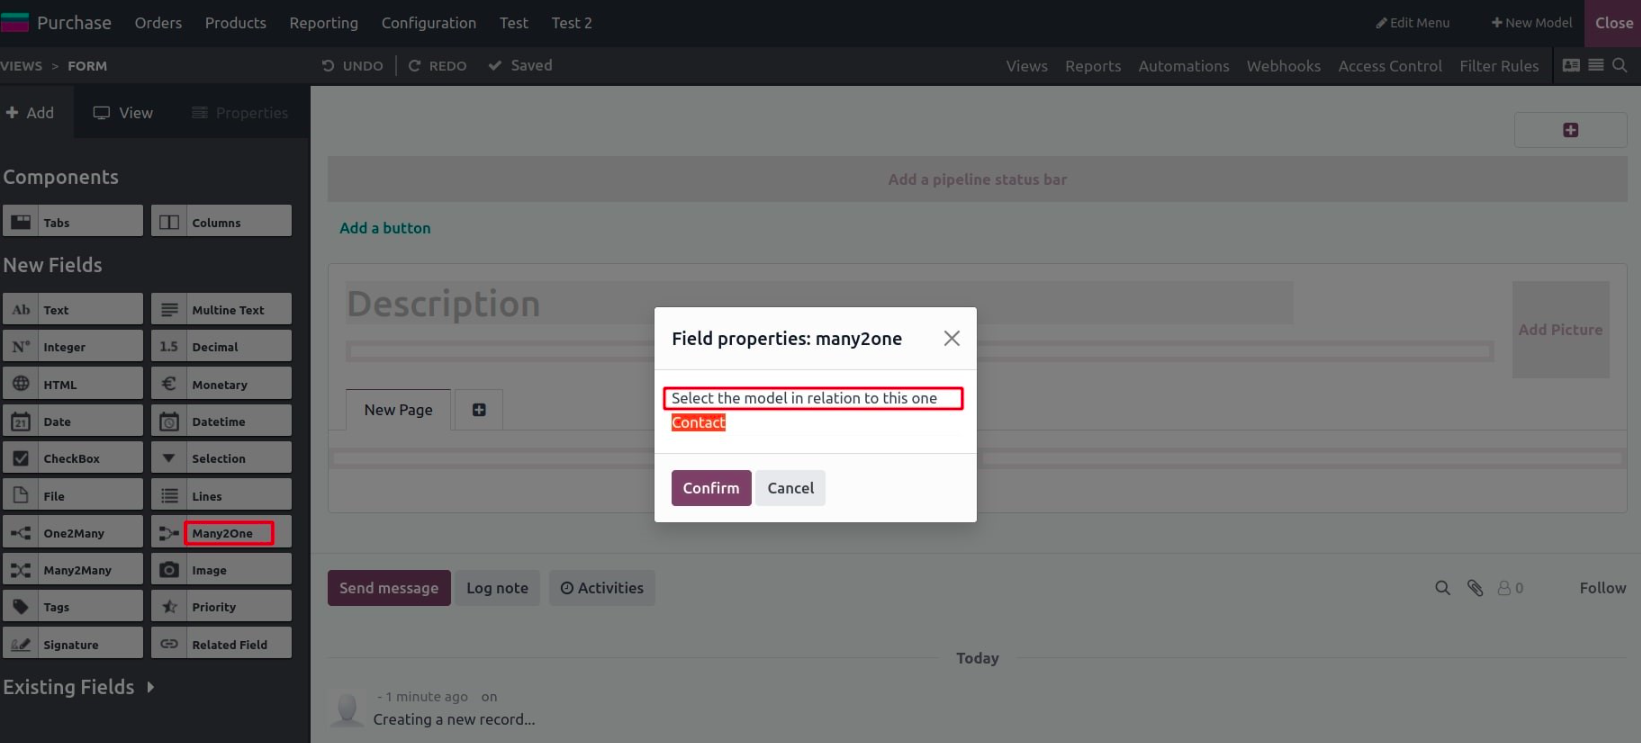Viewport: 1641px width, 743px height.
Task: Select the Signature field icon
Action: (21, 644)
